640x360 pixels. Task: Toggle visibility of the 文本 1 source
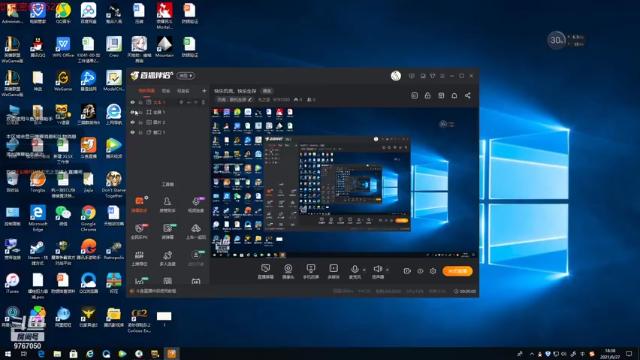(x=132, y=102)
